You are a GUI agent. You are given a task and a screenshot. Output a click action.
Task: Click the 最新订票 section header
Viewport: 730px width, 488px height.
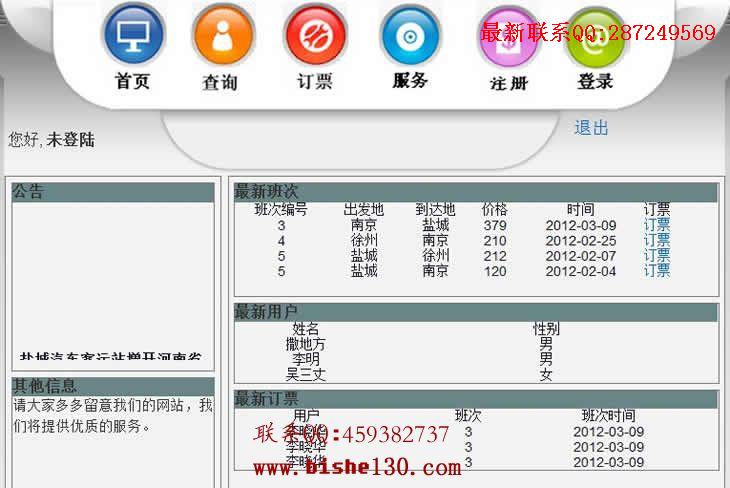[x=476, y=399]
